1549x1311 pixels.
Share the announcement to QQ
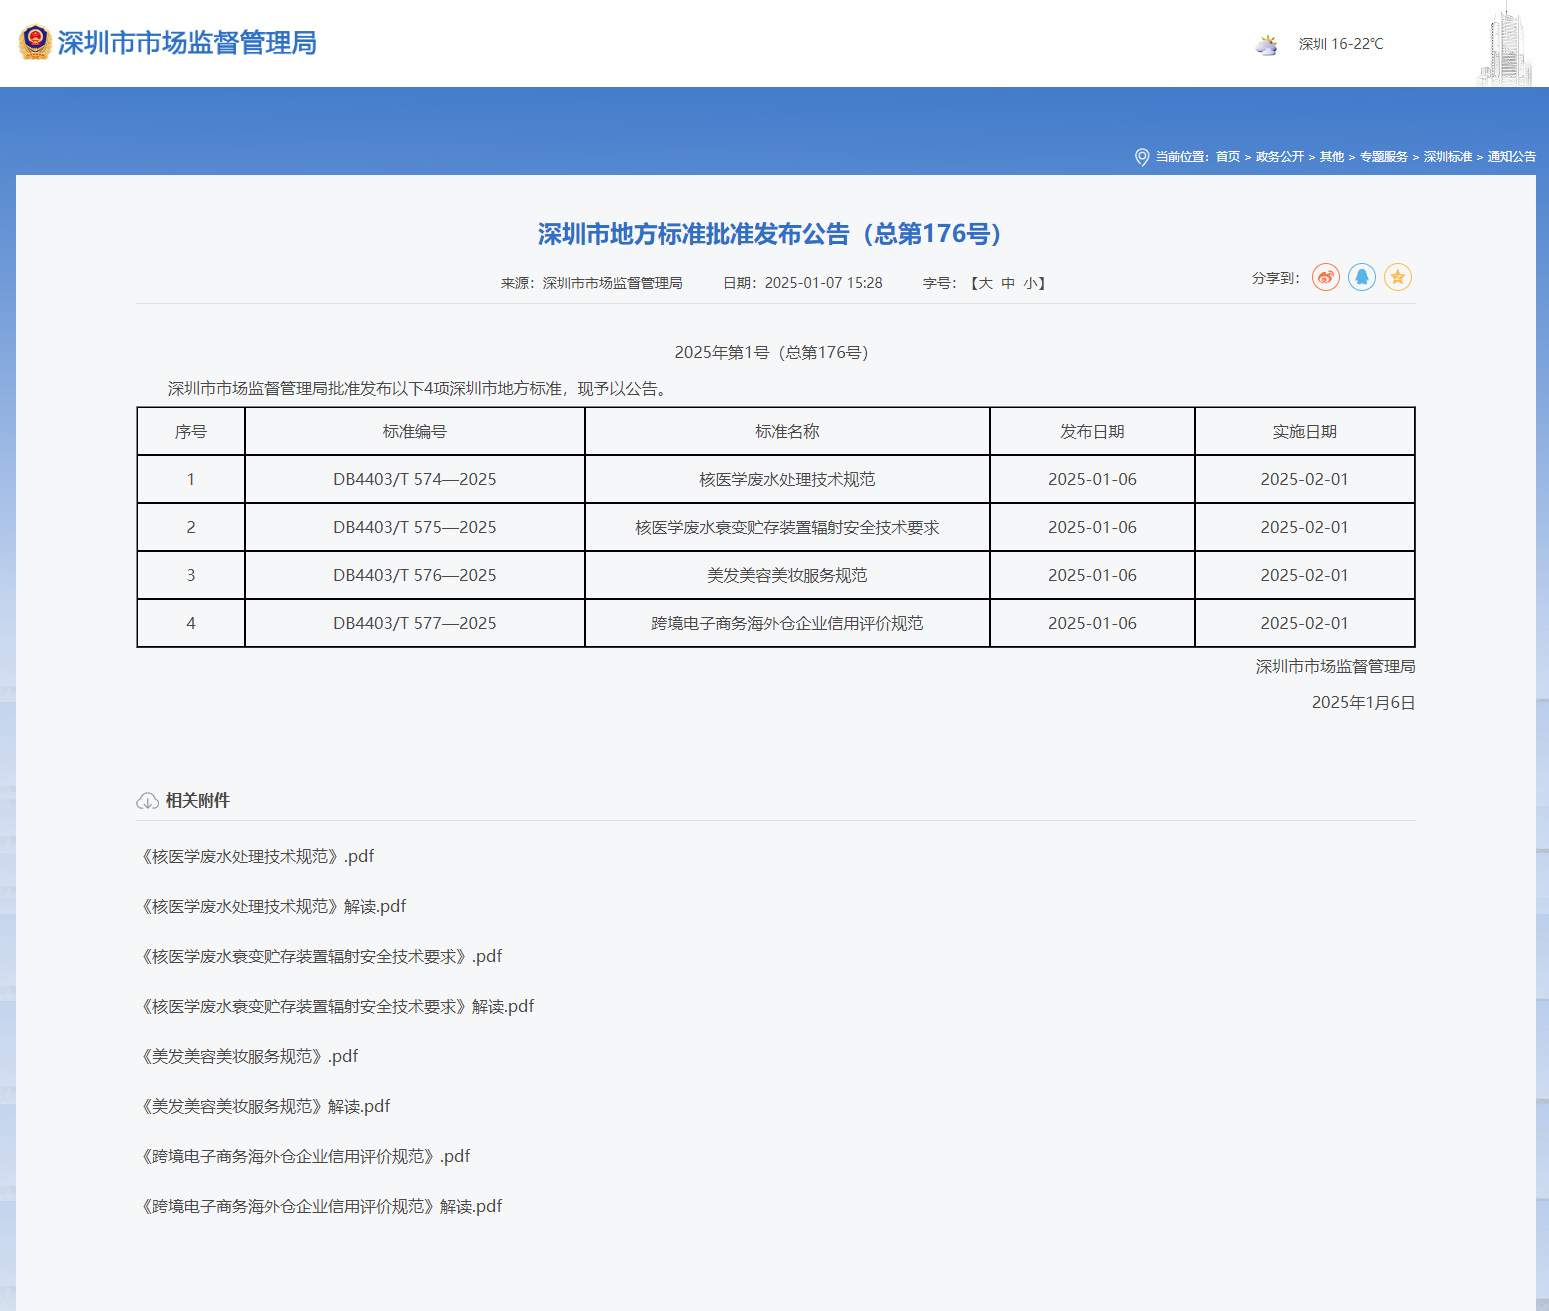pos(1361,277)
